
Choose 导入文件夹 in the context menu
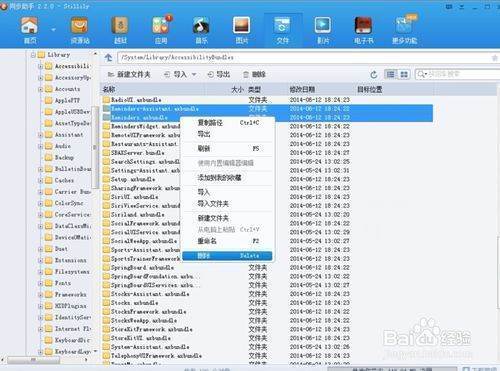(x=227, y=204)
